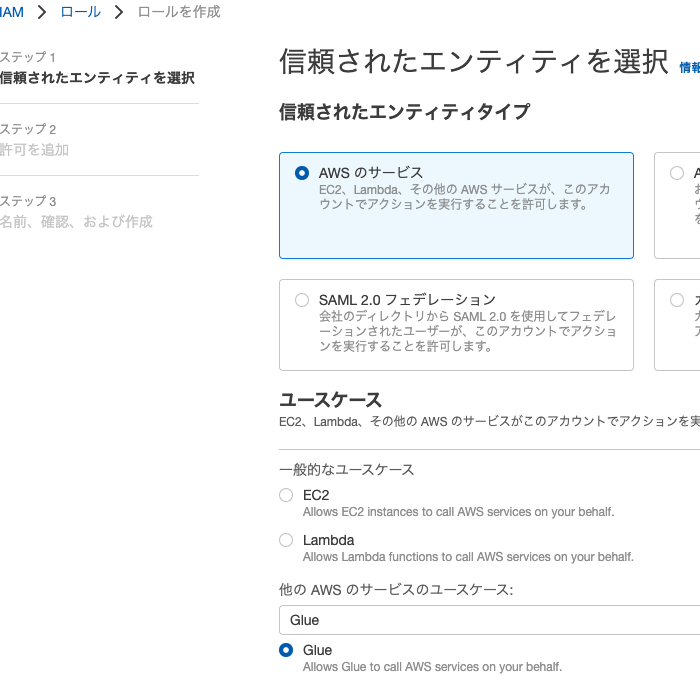Click the ステップ 3 名前、確認、および作成 step

point(76,212)
